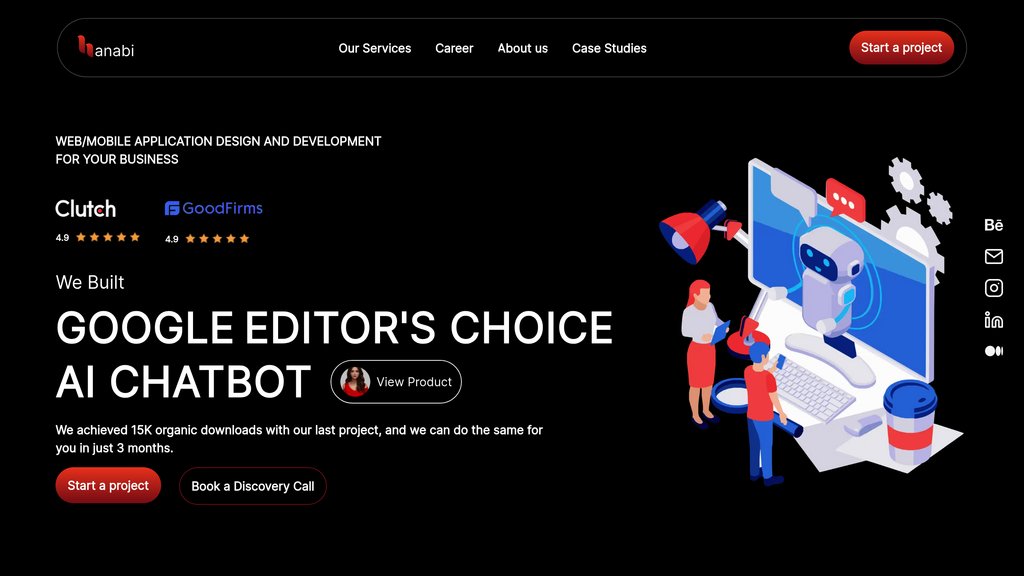
Task: Select About us in the navigation
Action: point(523,48)
